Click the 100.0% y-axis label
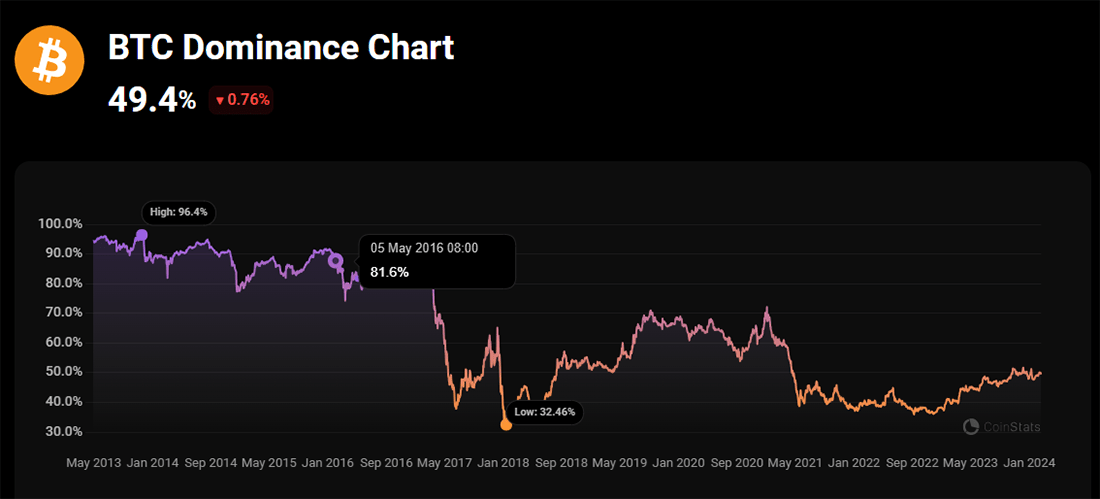The width and height of the screenshot is (1100, 499). pos(61,223)
